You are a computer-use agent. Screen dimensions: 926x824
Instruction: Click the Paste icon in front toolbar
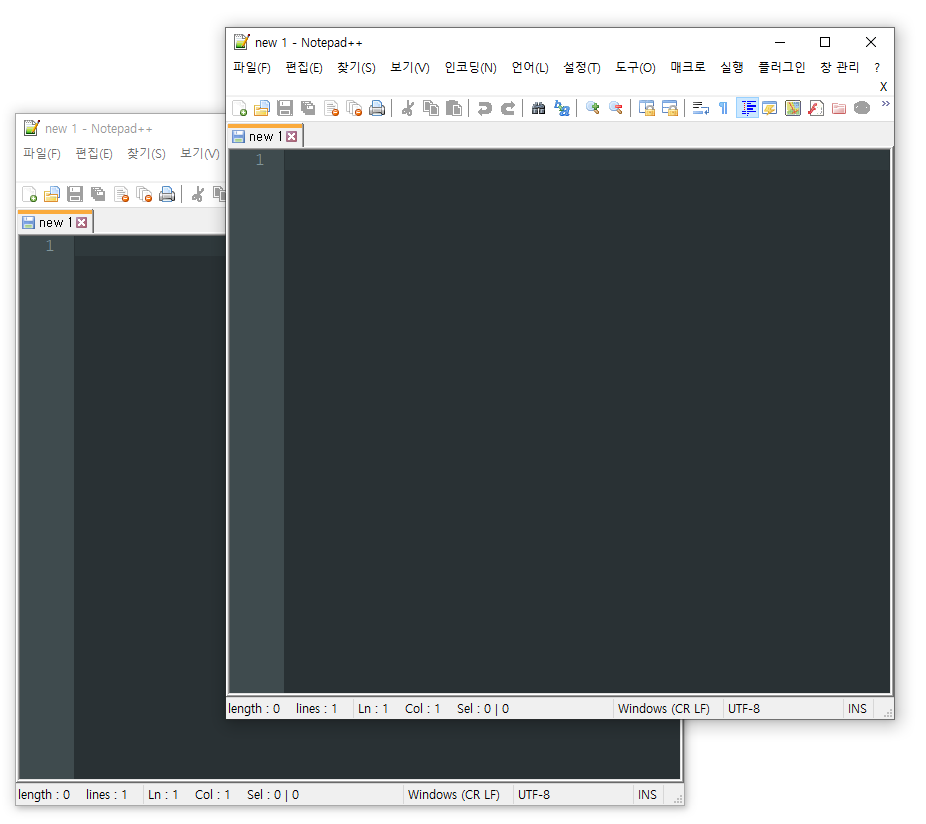(454, 108)
